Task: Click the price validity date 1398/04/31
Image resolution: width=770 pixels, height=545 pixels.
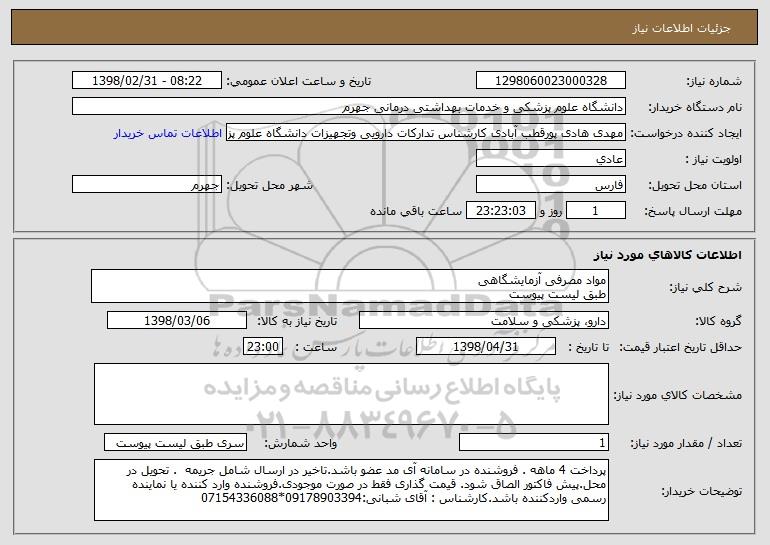Action: (486, 347)
